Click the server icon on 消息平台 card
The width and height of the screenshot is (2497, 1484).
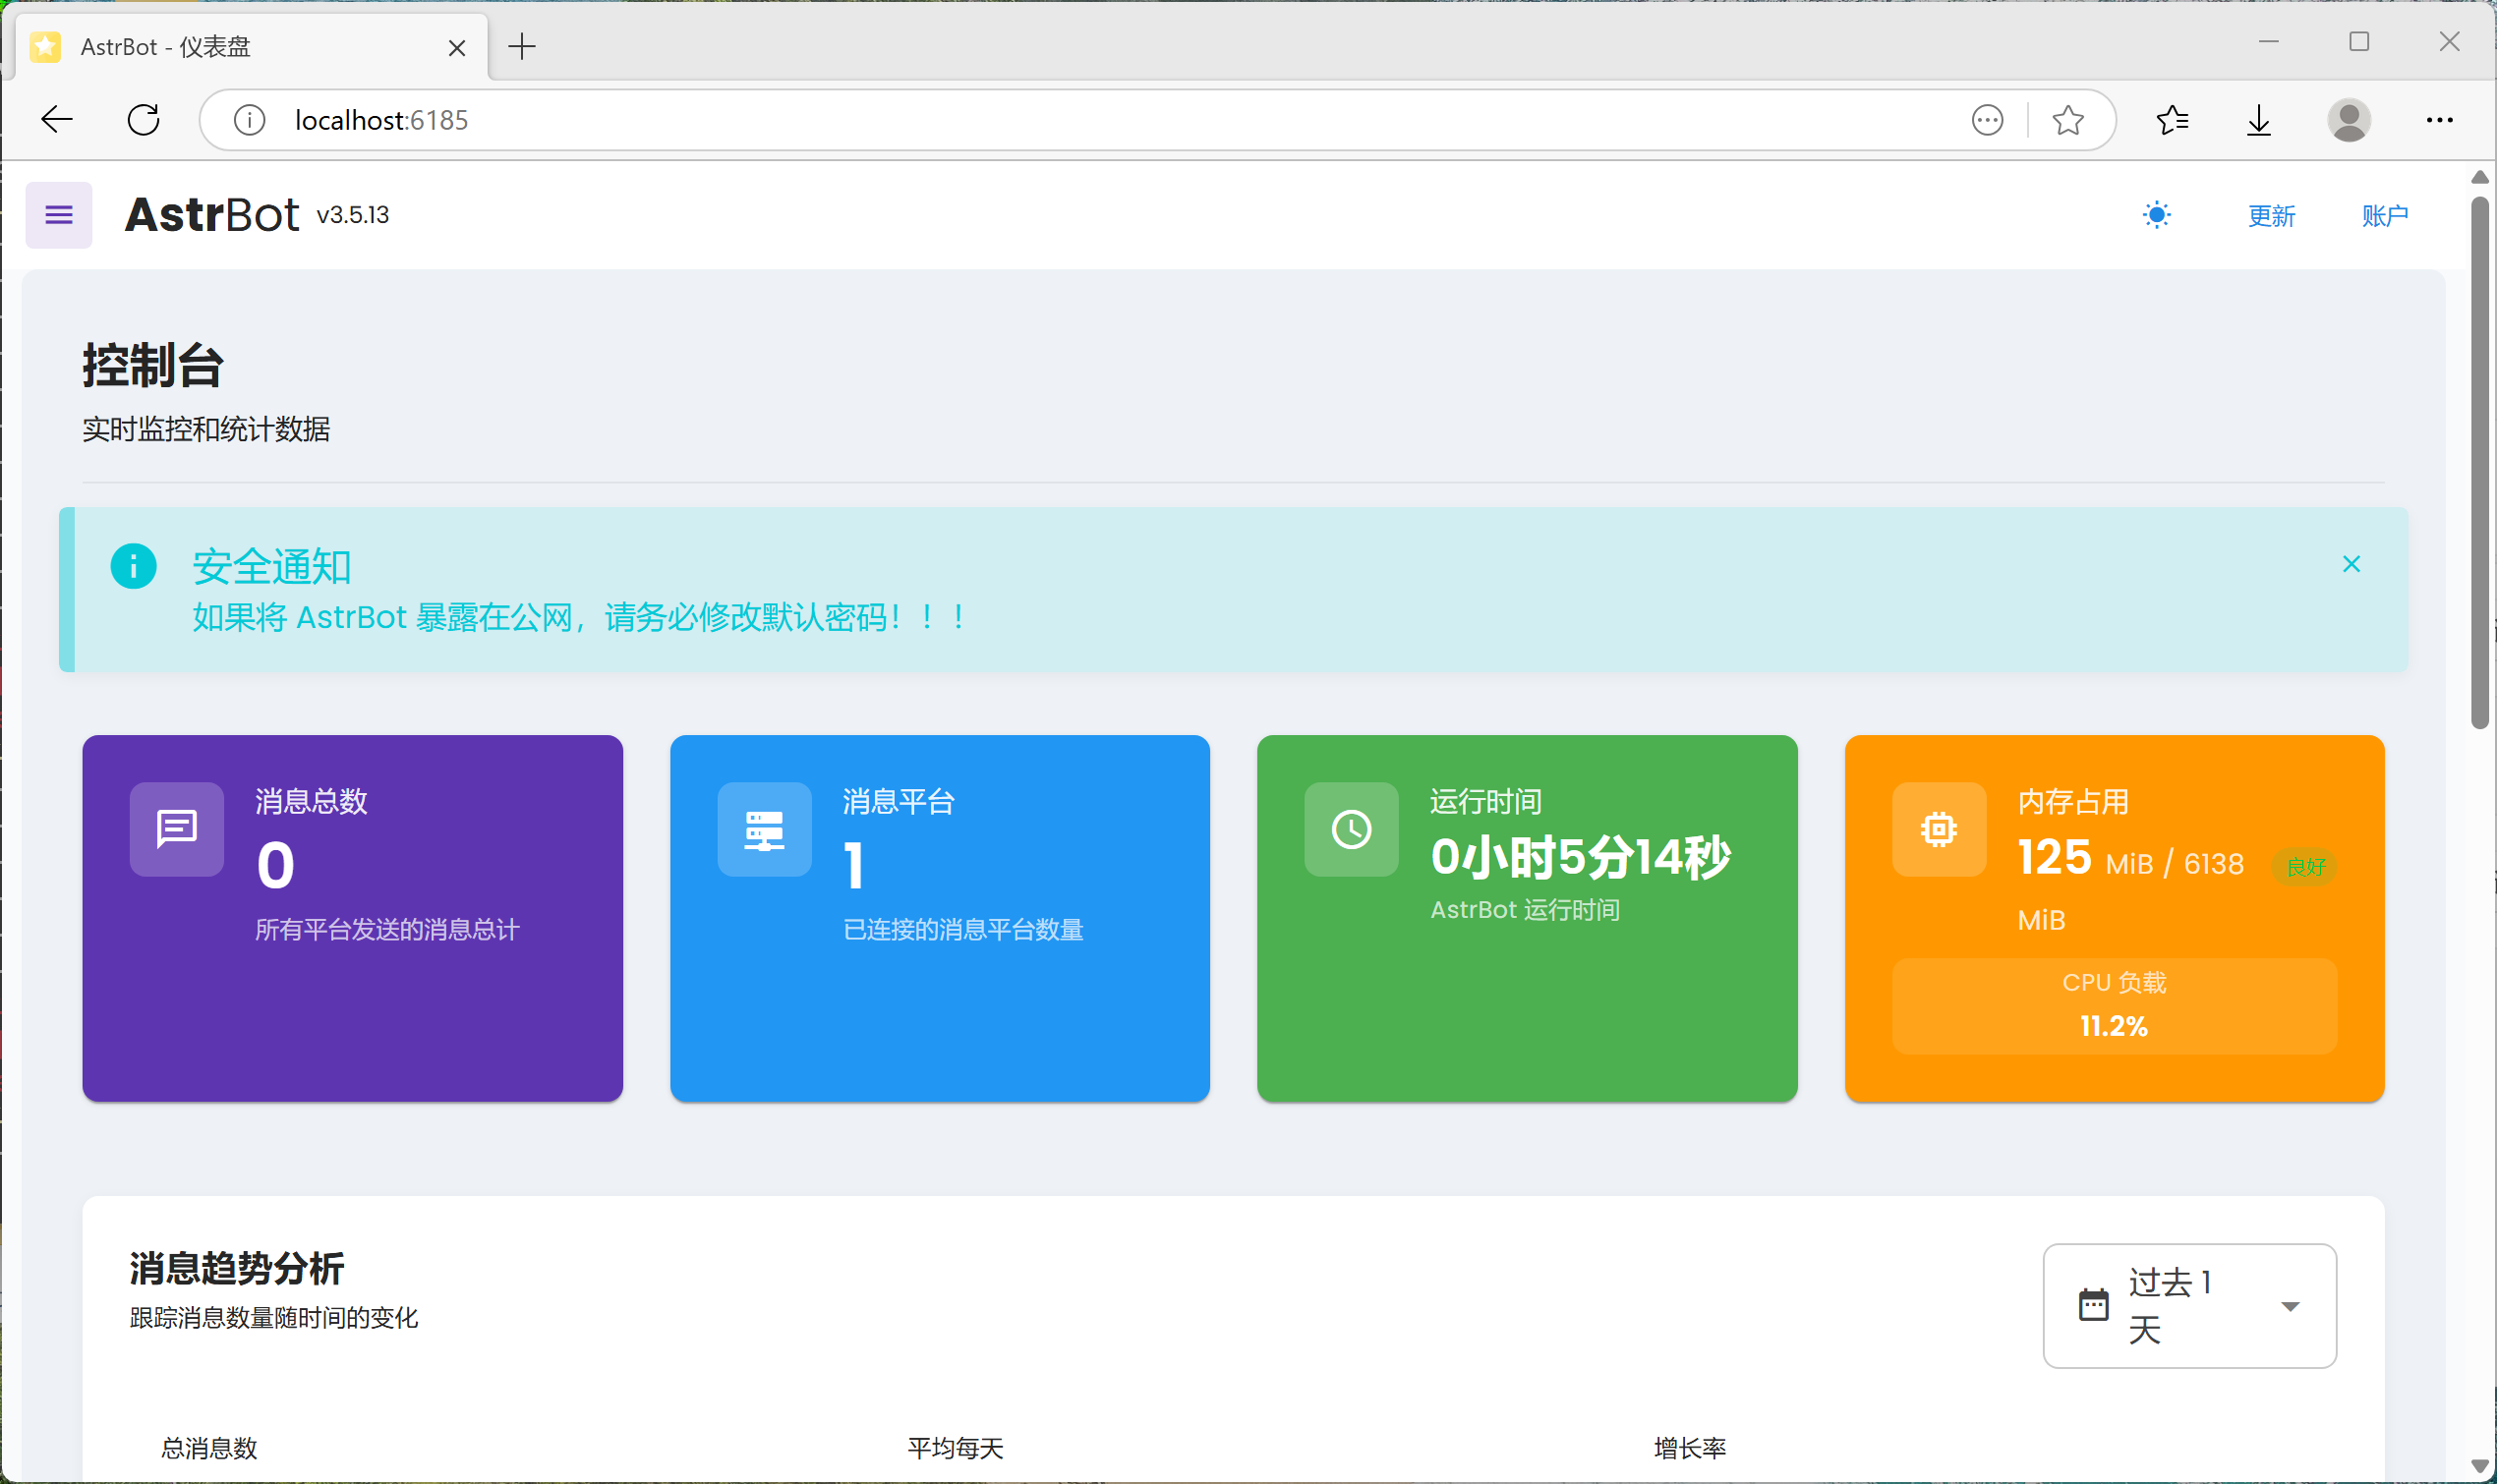pyautogui.click(x=764, y=829)
